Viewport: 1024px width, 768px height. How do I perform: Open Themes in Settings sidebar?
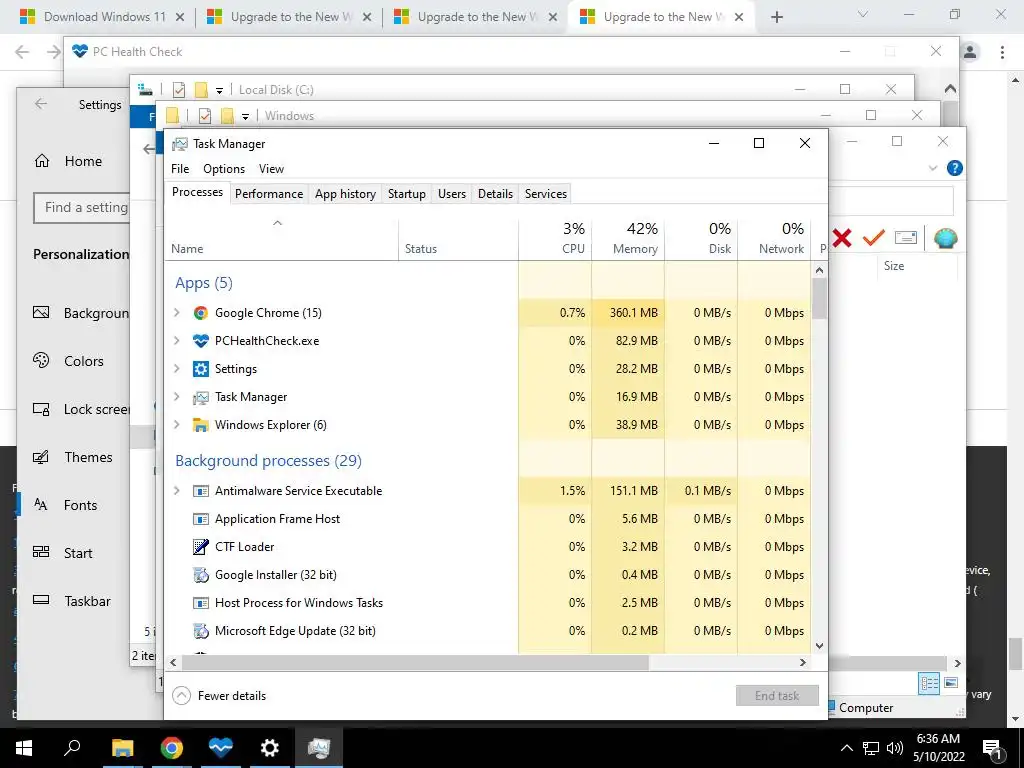74,457
